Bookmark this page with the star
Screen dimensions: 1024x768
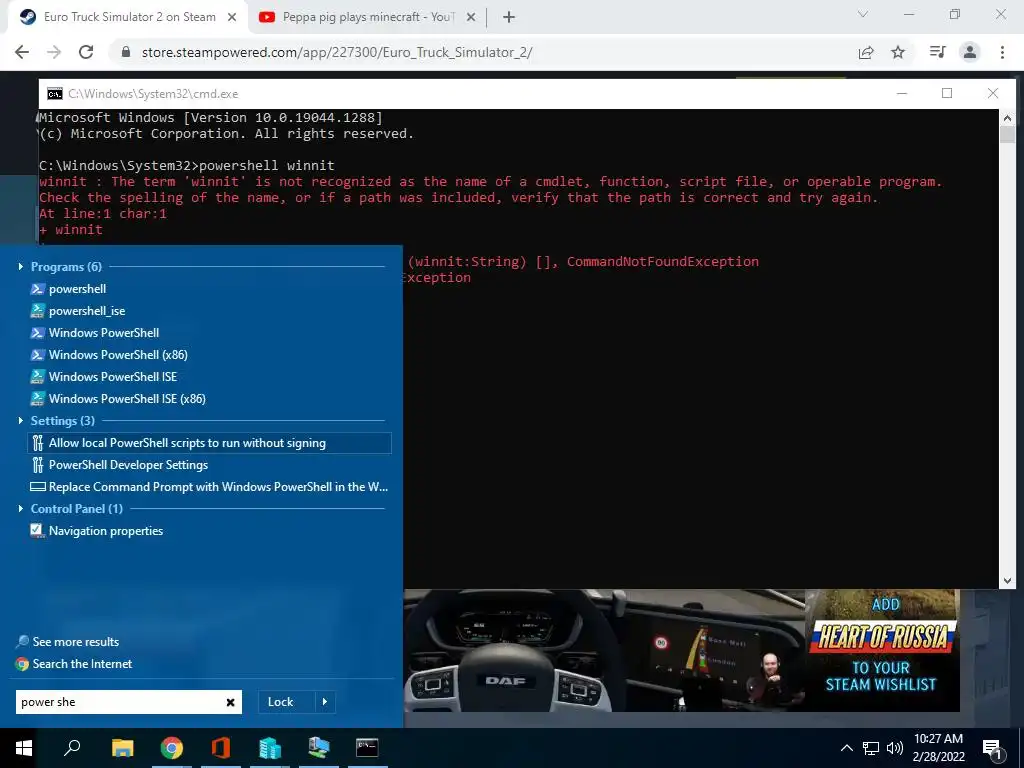pos(898,52)
